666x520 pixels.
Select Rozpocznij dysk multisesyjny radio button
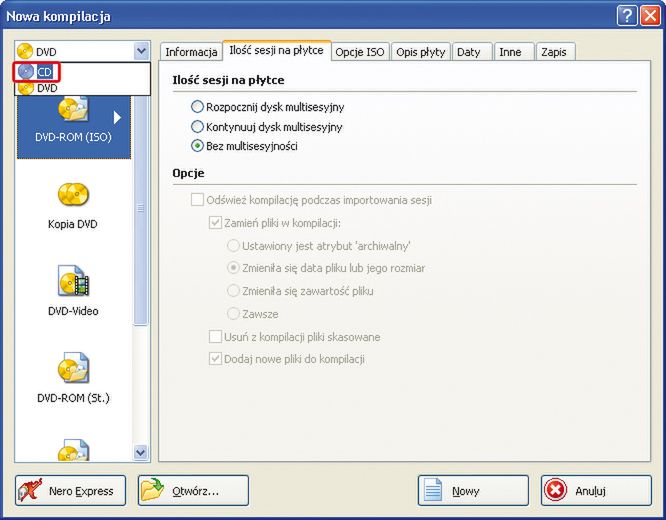(197, 107)
